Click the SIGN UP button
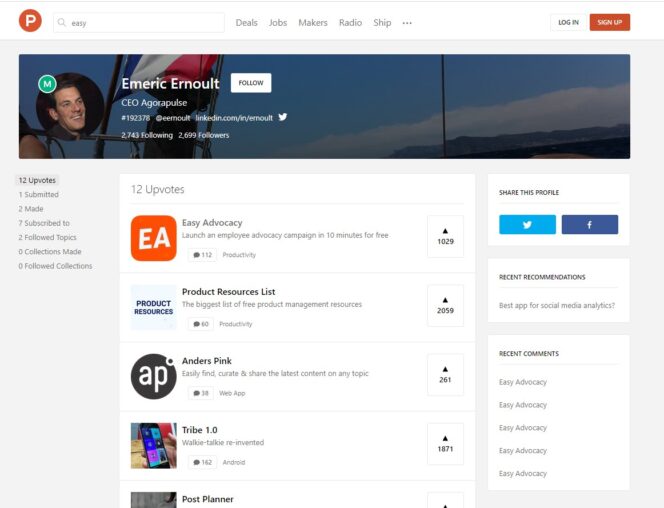 [x=610, y=22]
